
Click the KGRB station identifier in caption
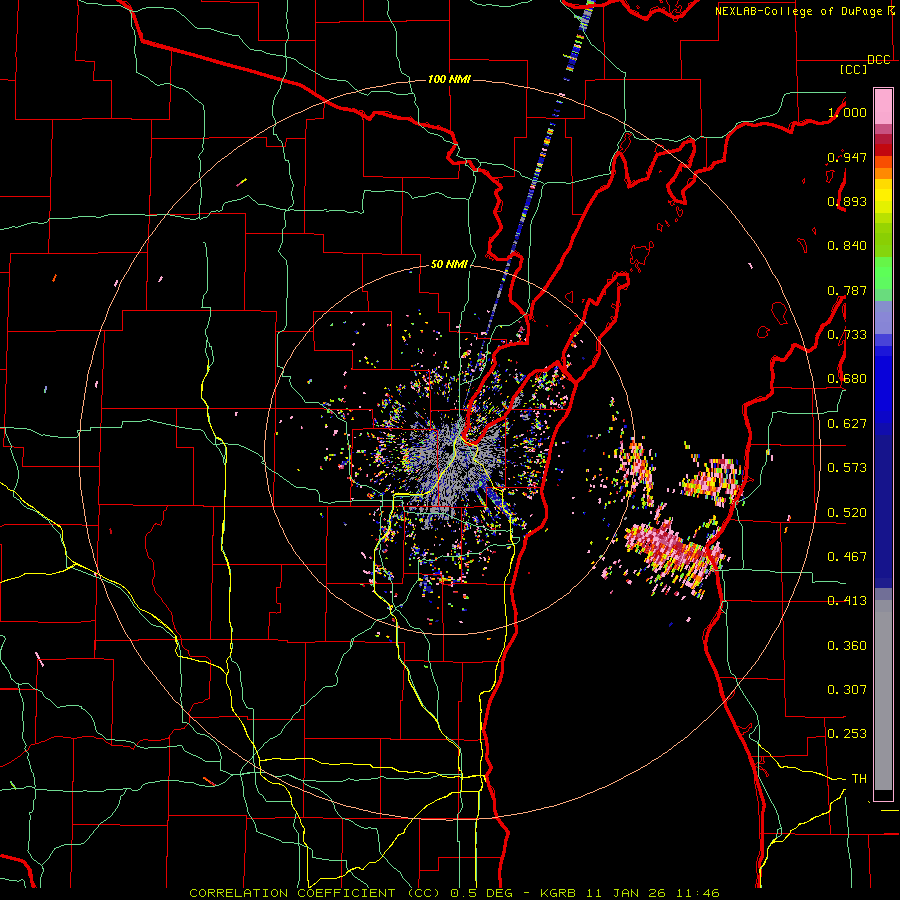(560, 893)
